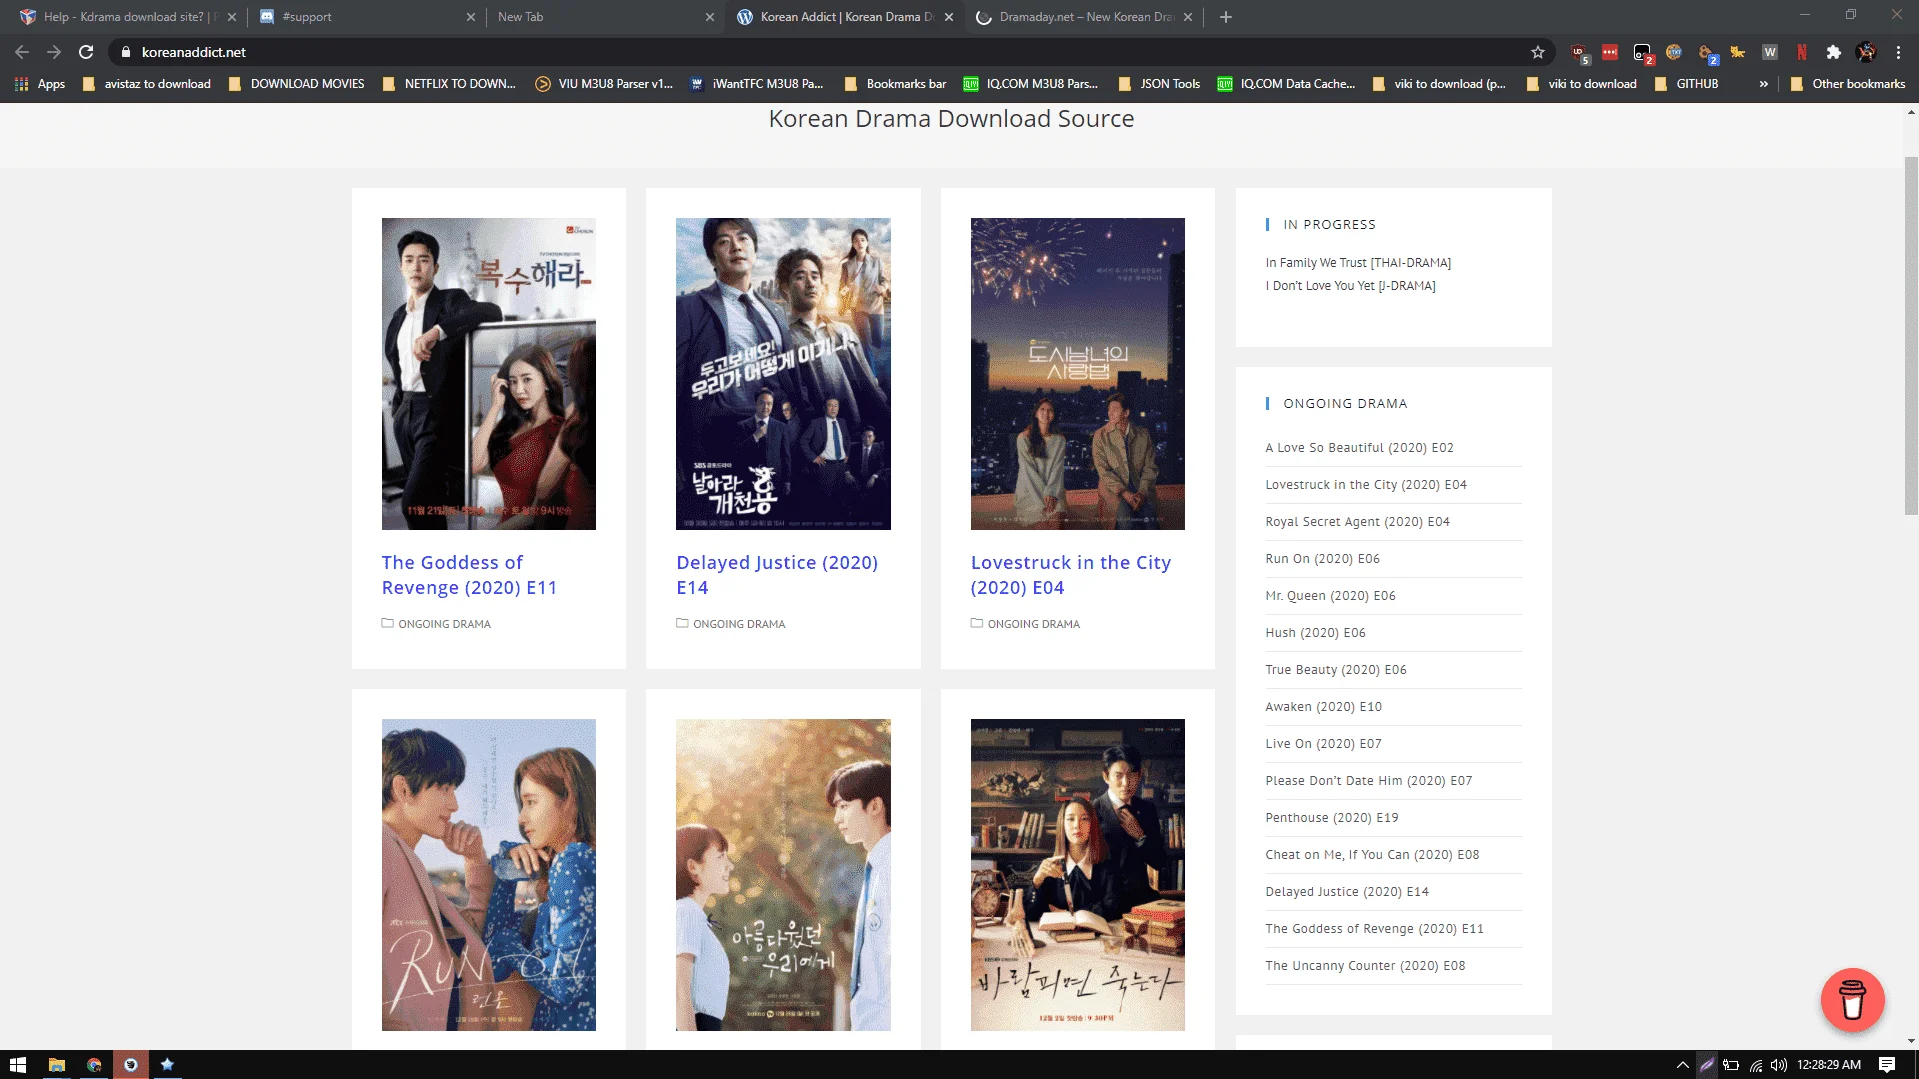Open the VIU M3U8 Parser bookmark
The width and height of the screenshot is (1919, 1079).
tap(605, 84)
